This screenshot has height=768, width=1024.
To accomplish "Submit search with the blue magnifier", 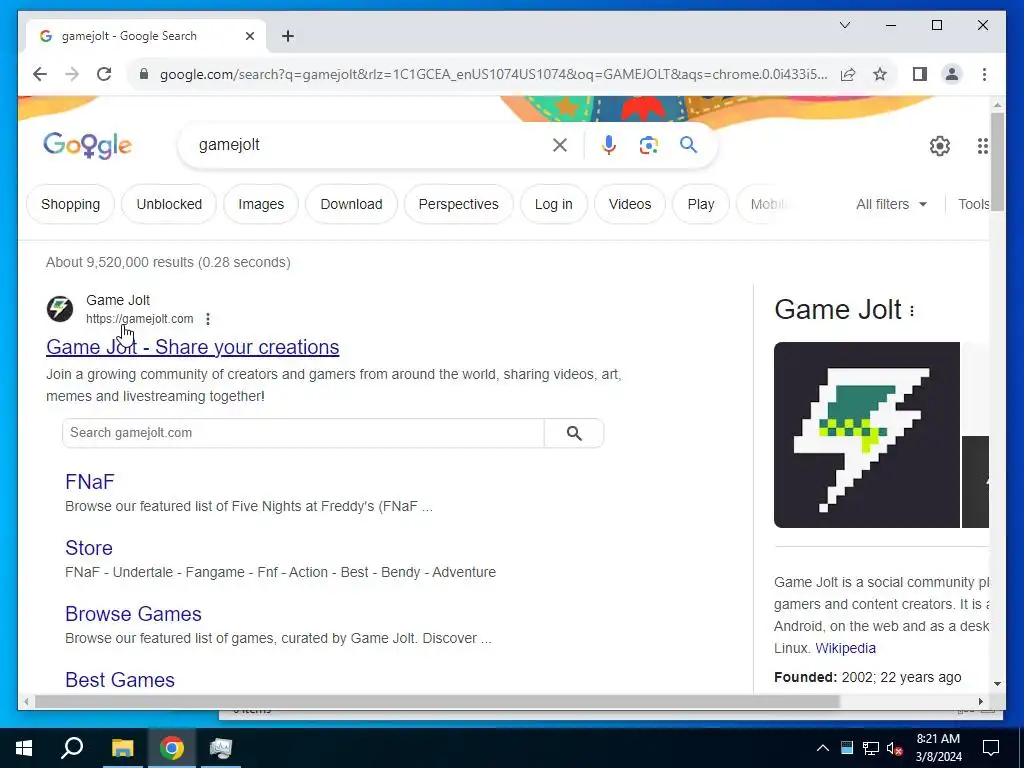I will [x=688, y=144].
